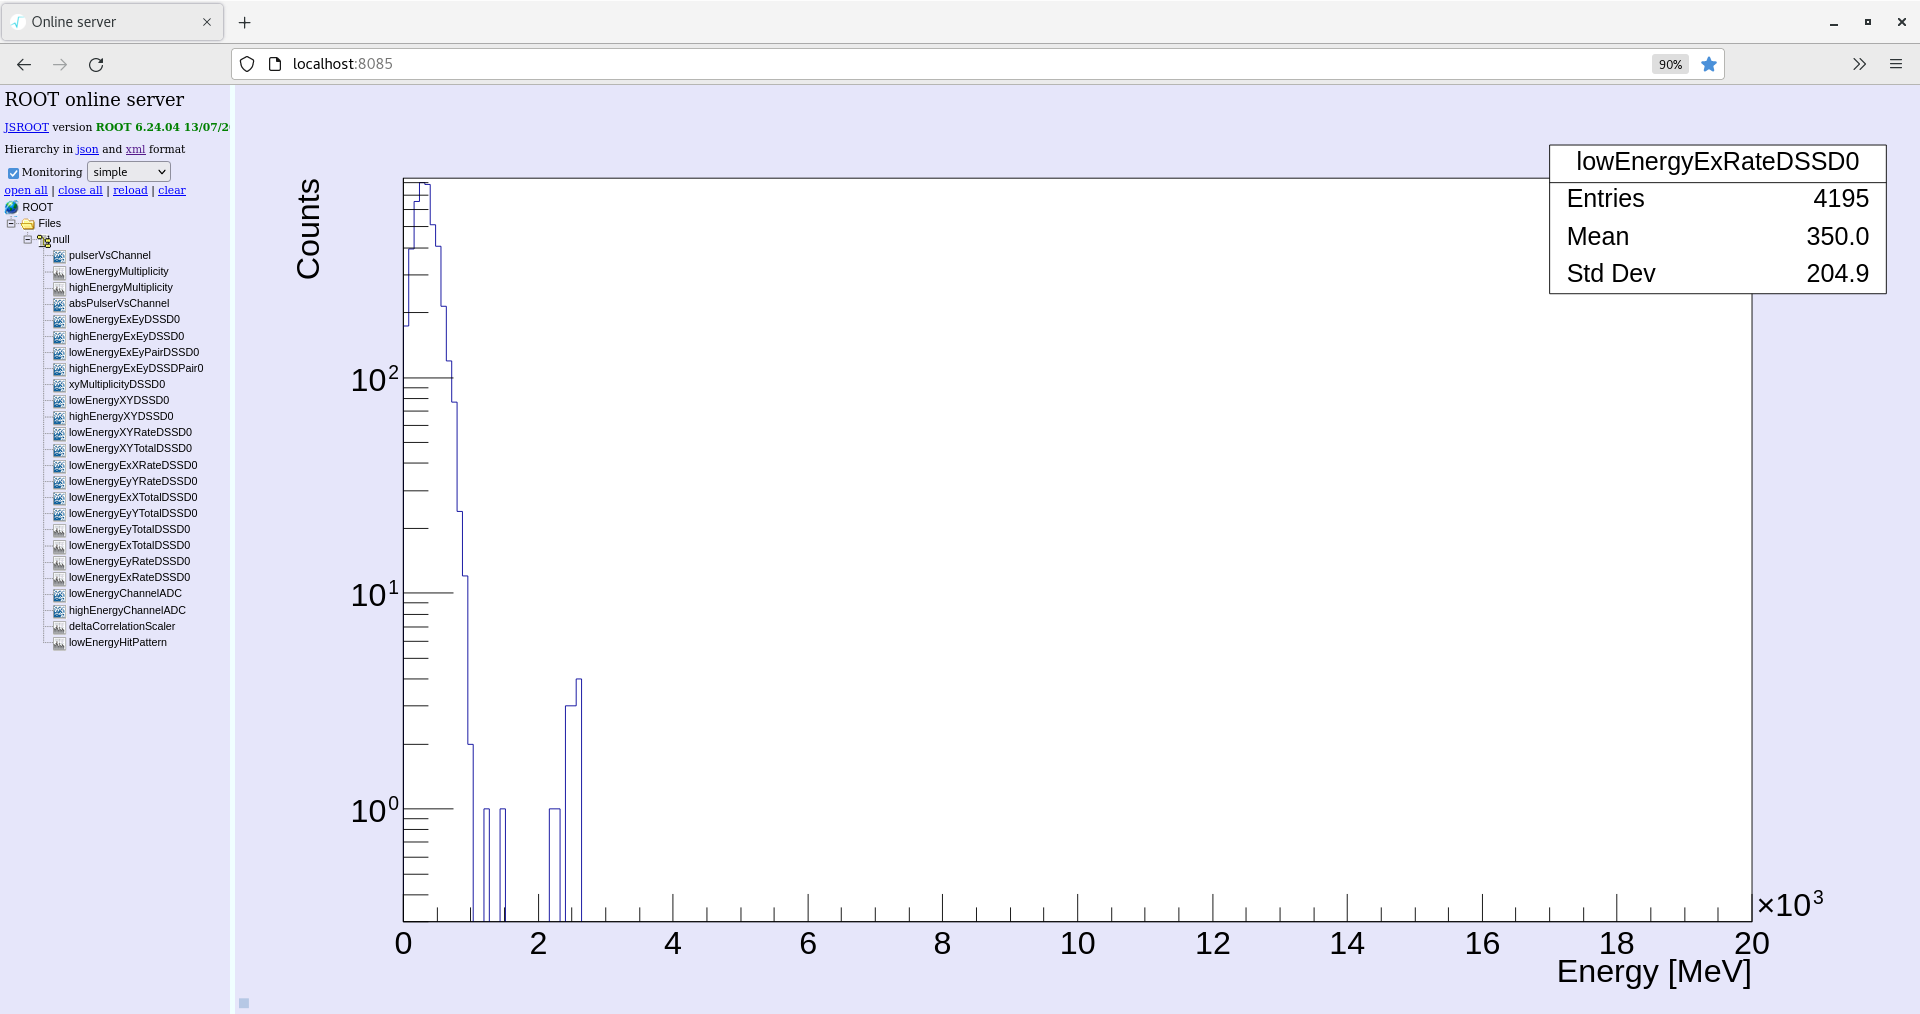The width and height of the screenshot is (1920, 1014).
Task: Click the highEnergyXYDSSD0 histogram icon
Action: point(59,417)
